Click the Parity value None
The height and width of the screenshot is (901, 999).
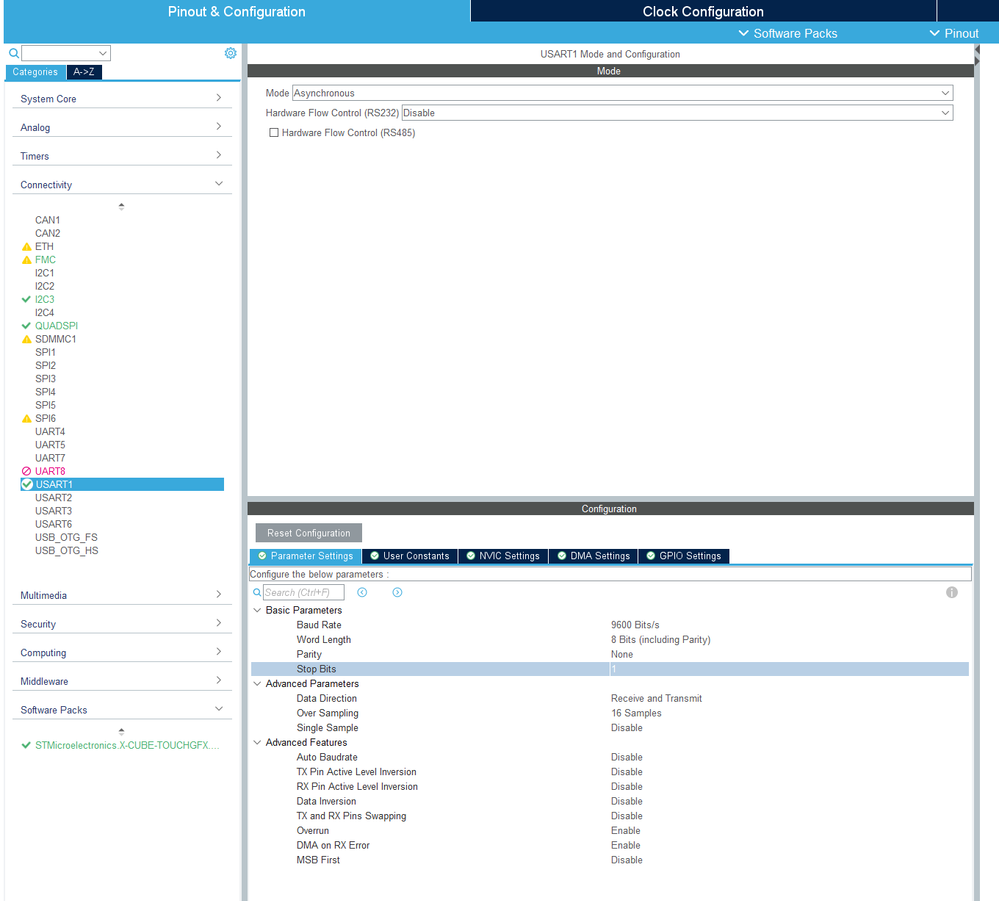(622, 654)
